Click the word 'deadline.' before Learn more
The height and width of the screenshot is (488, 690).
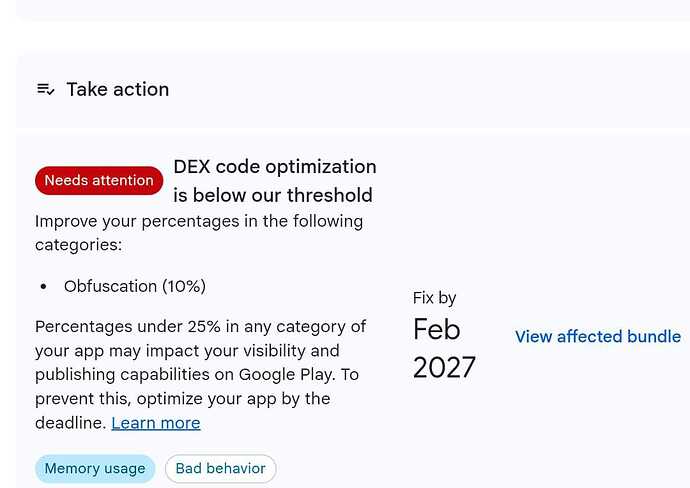71,423
